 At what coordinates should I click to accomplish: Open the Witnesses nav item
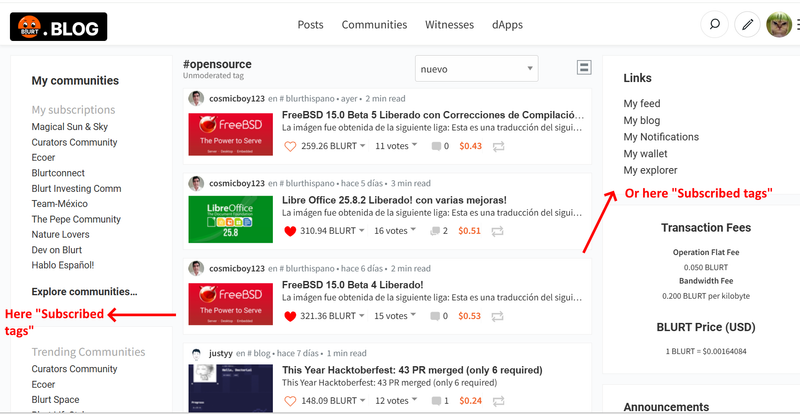click(449, 25)
